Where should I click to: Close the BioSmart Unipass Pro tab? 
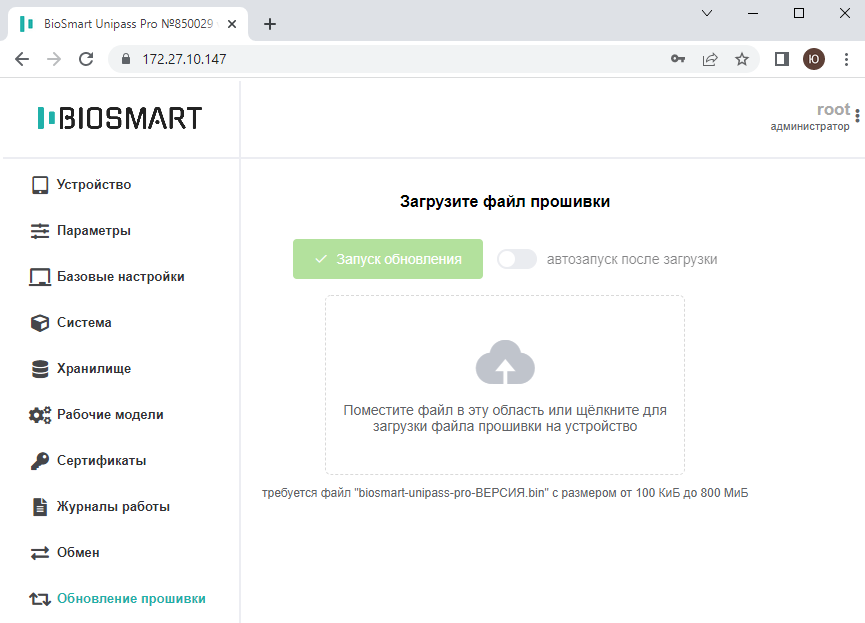pos(232,24)
